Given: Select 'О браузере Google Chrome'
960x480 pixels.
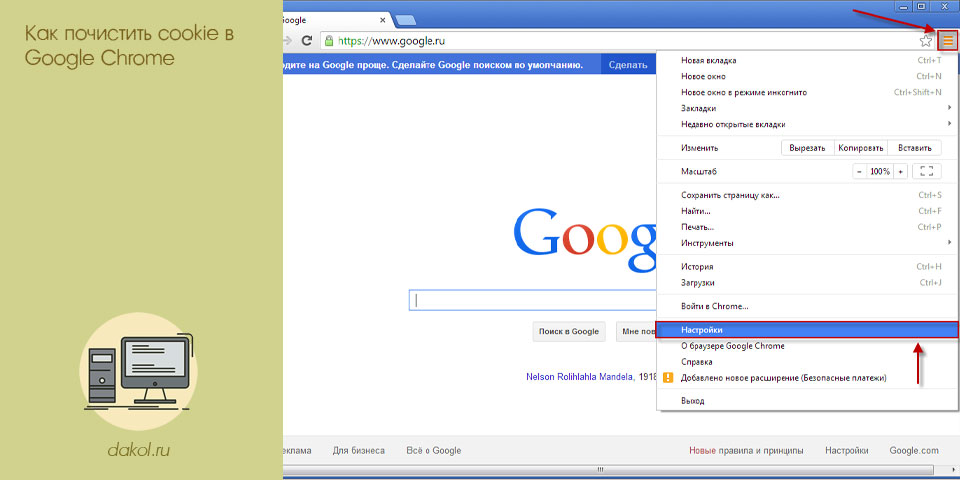Looking at the screenshot, I should [807, 346].
